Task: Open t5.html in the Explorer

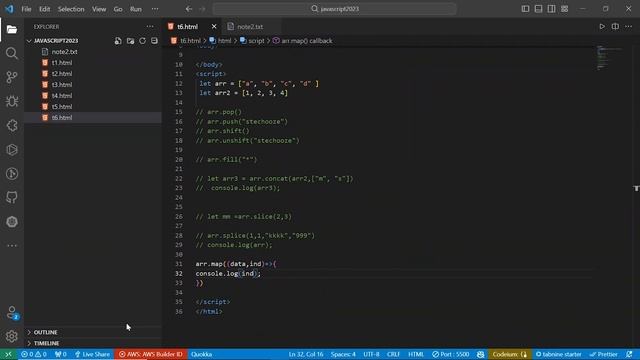Action: pyautogui.click(x=93, y=107)
